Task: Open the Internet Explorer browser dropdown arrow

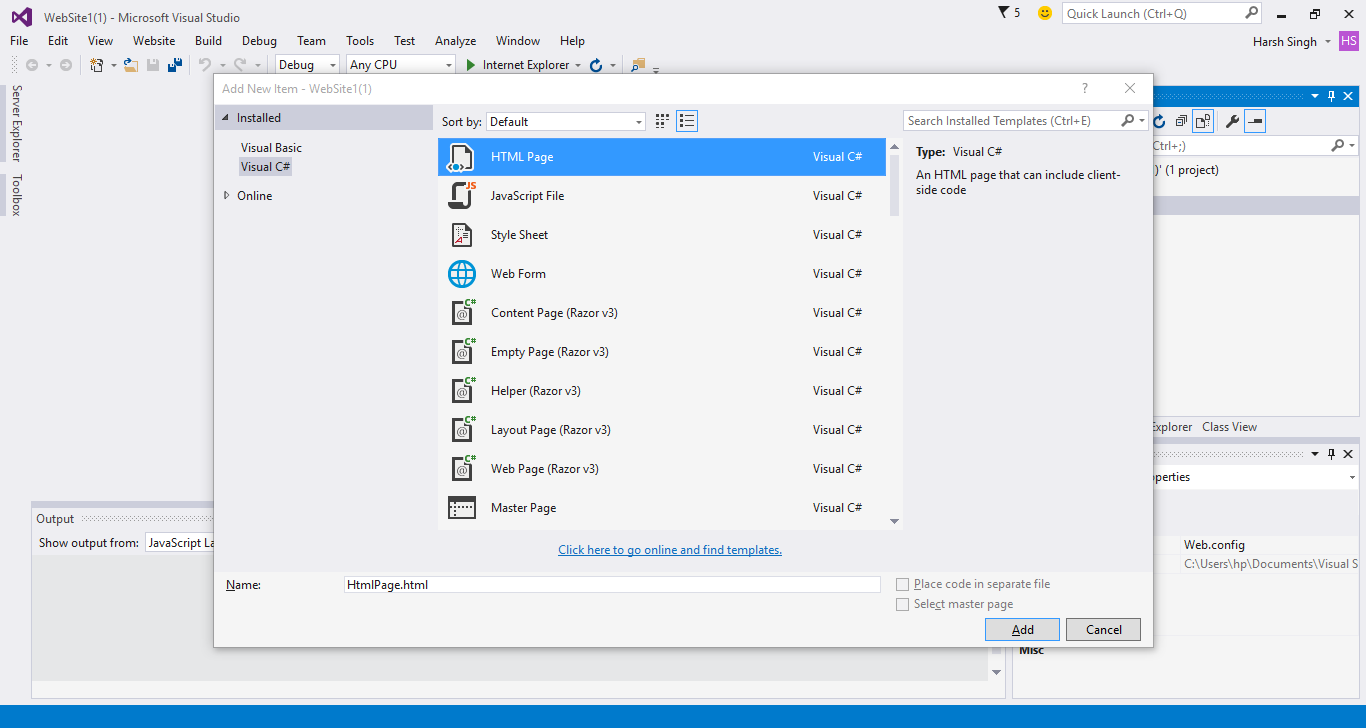Action: [578, 65]
